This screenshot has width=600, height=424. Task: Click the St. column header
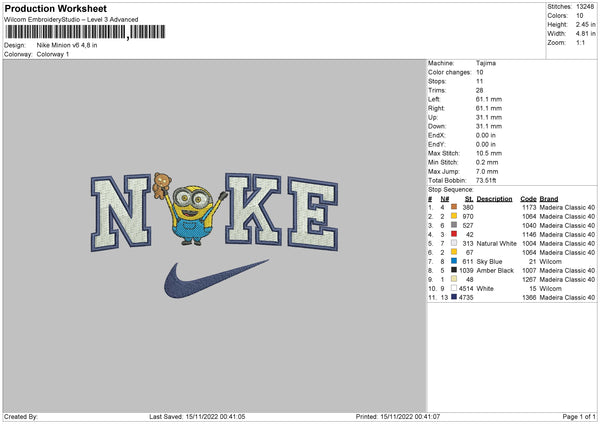469,199
